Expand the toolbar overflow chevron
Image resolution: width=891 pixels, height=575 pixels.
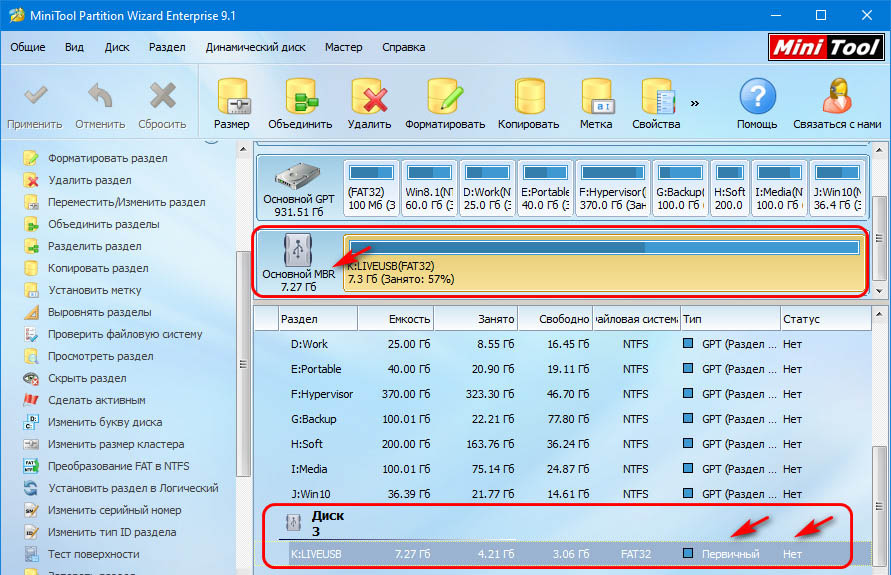693,102
